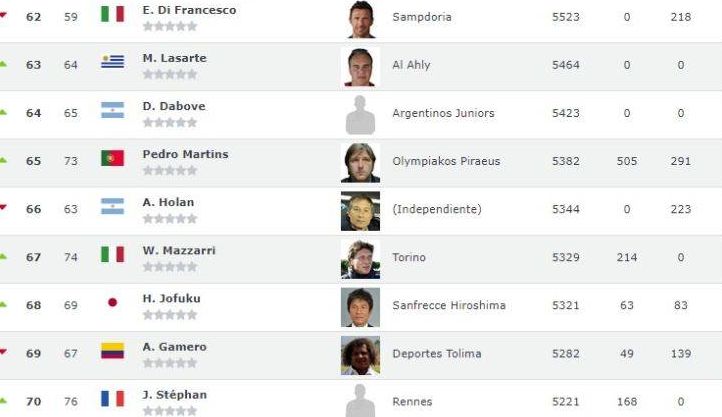Open Pedro Martins coach profile
The image size is (722, 417).
pos(185,154)
